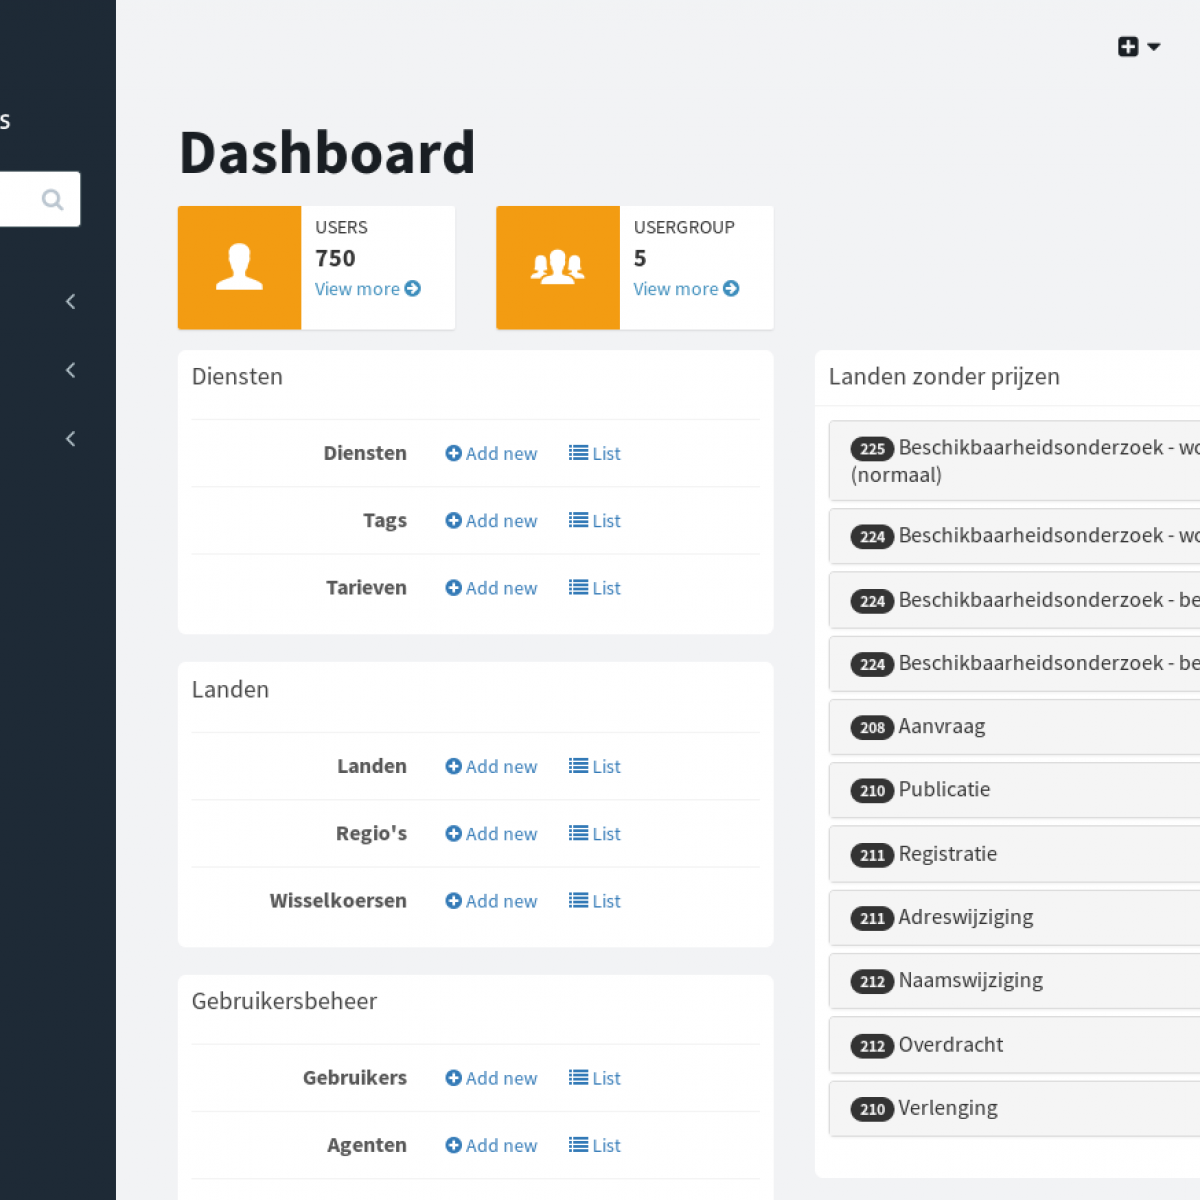Viewport: 1200px width, 1200px height.
Task: Open the plus dropdown menu at top right
Action: point(1139,47)
